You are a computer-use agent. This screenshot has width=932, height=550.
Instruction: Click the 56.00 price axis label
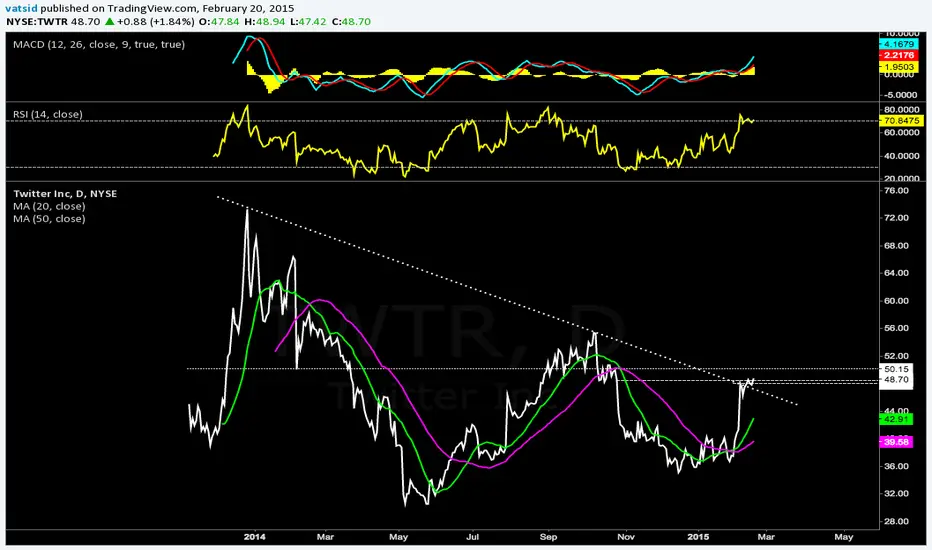pos(896,328)
